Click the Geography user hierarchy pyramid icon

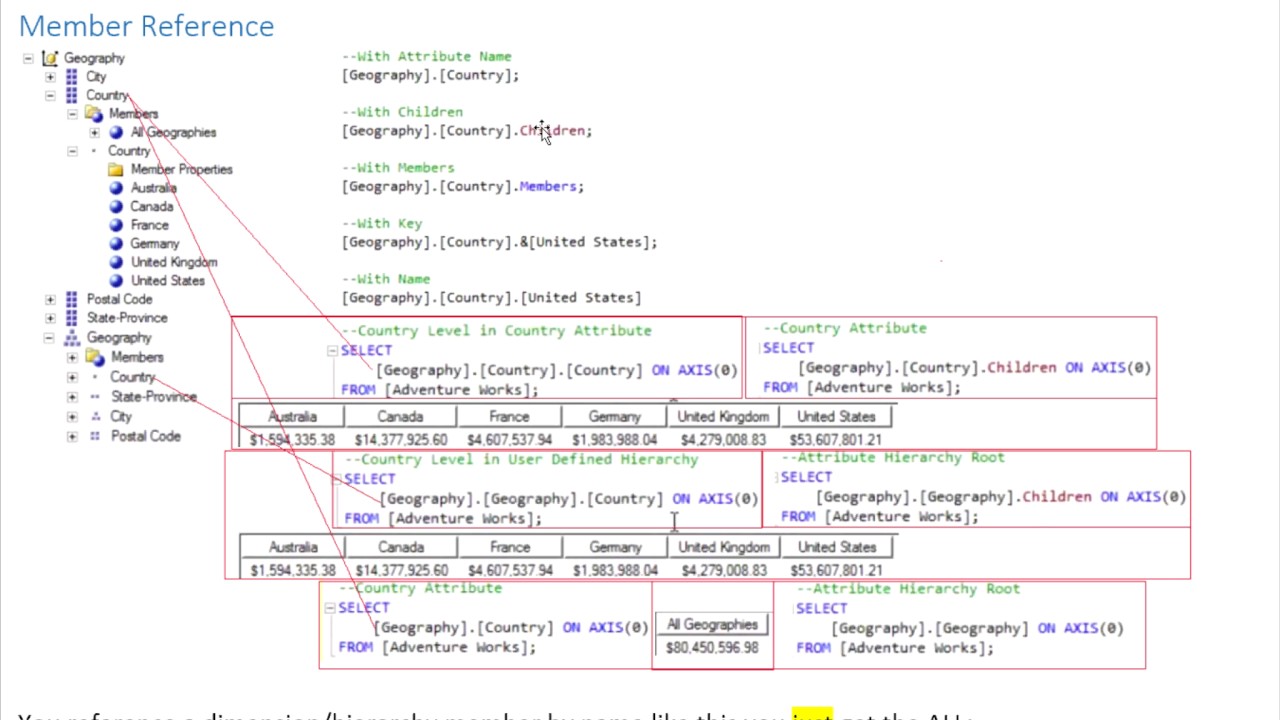click(72, 338)
